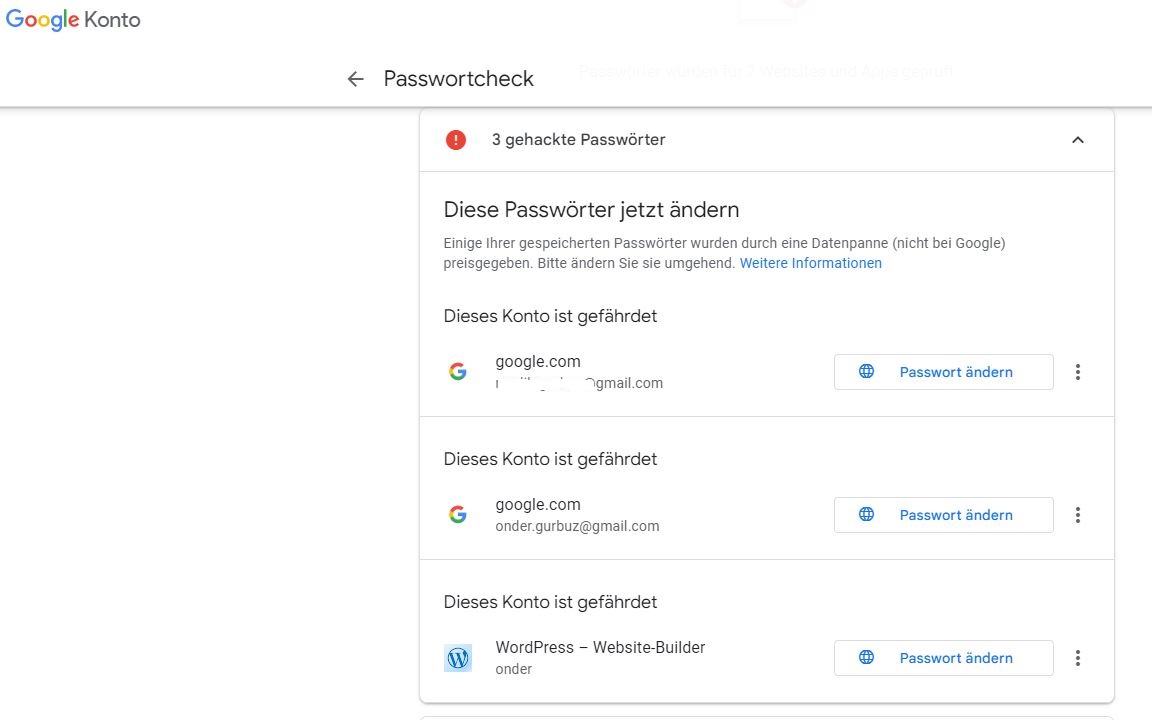Click WordPress – Website-Builder entry title
Screen dimensions: 1152x720
[600, 647]
